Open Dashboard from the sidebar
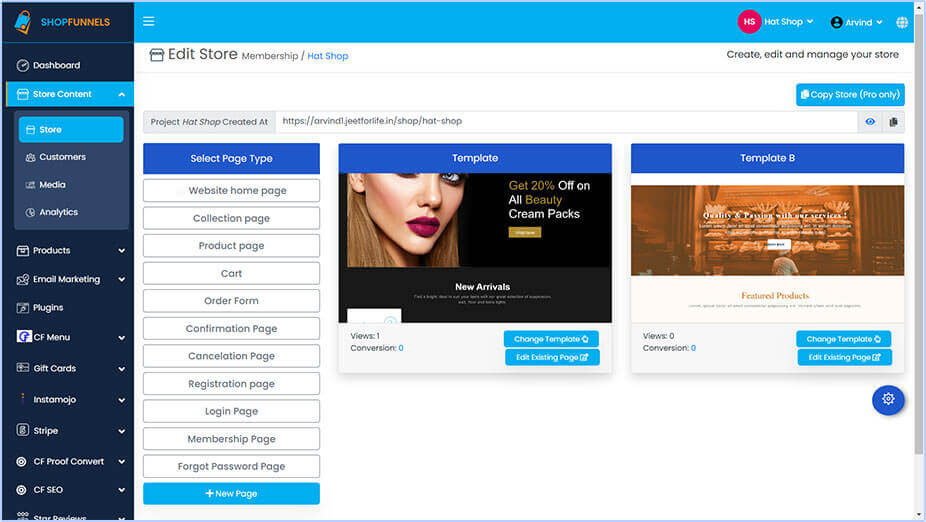Viewport: 926px width, 522px height. (x=56, y=65)
